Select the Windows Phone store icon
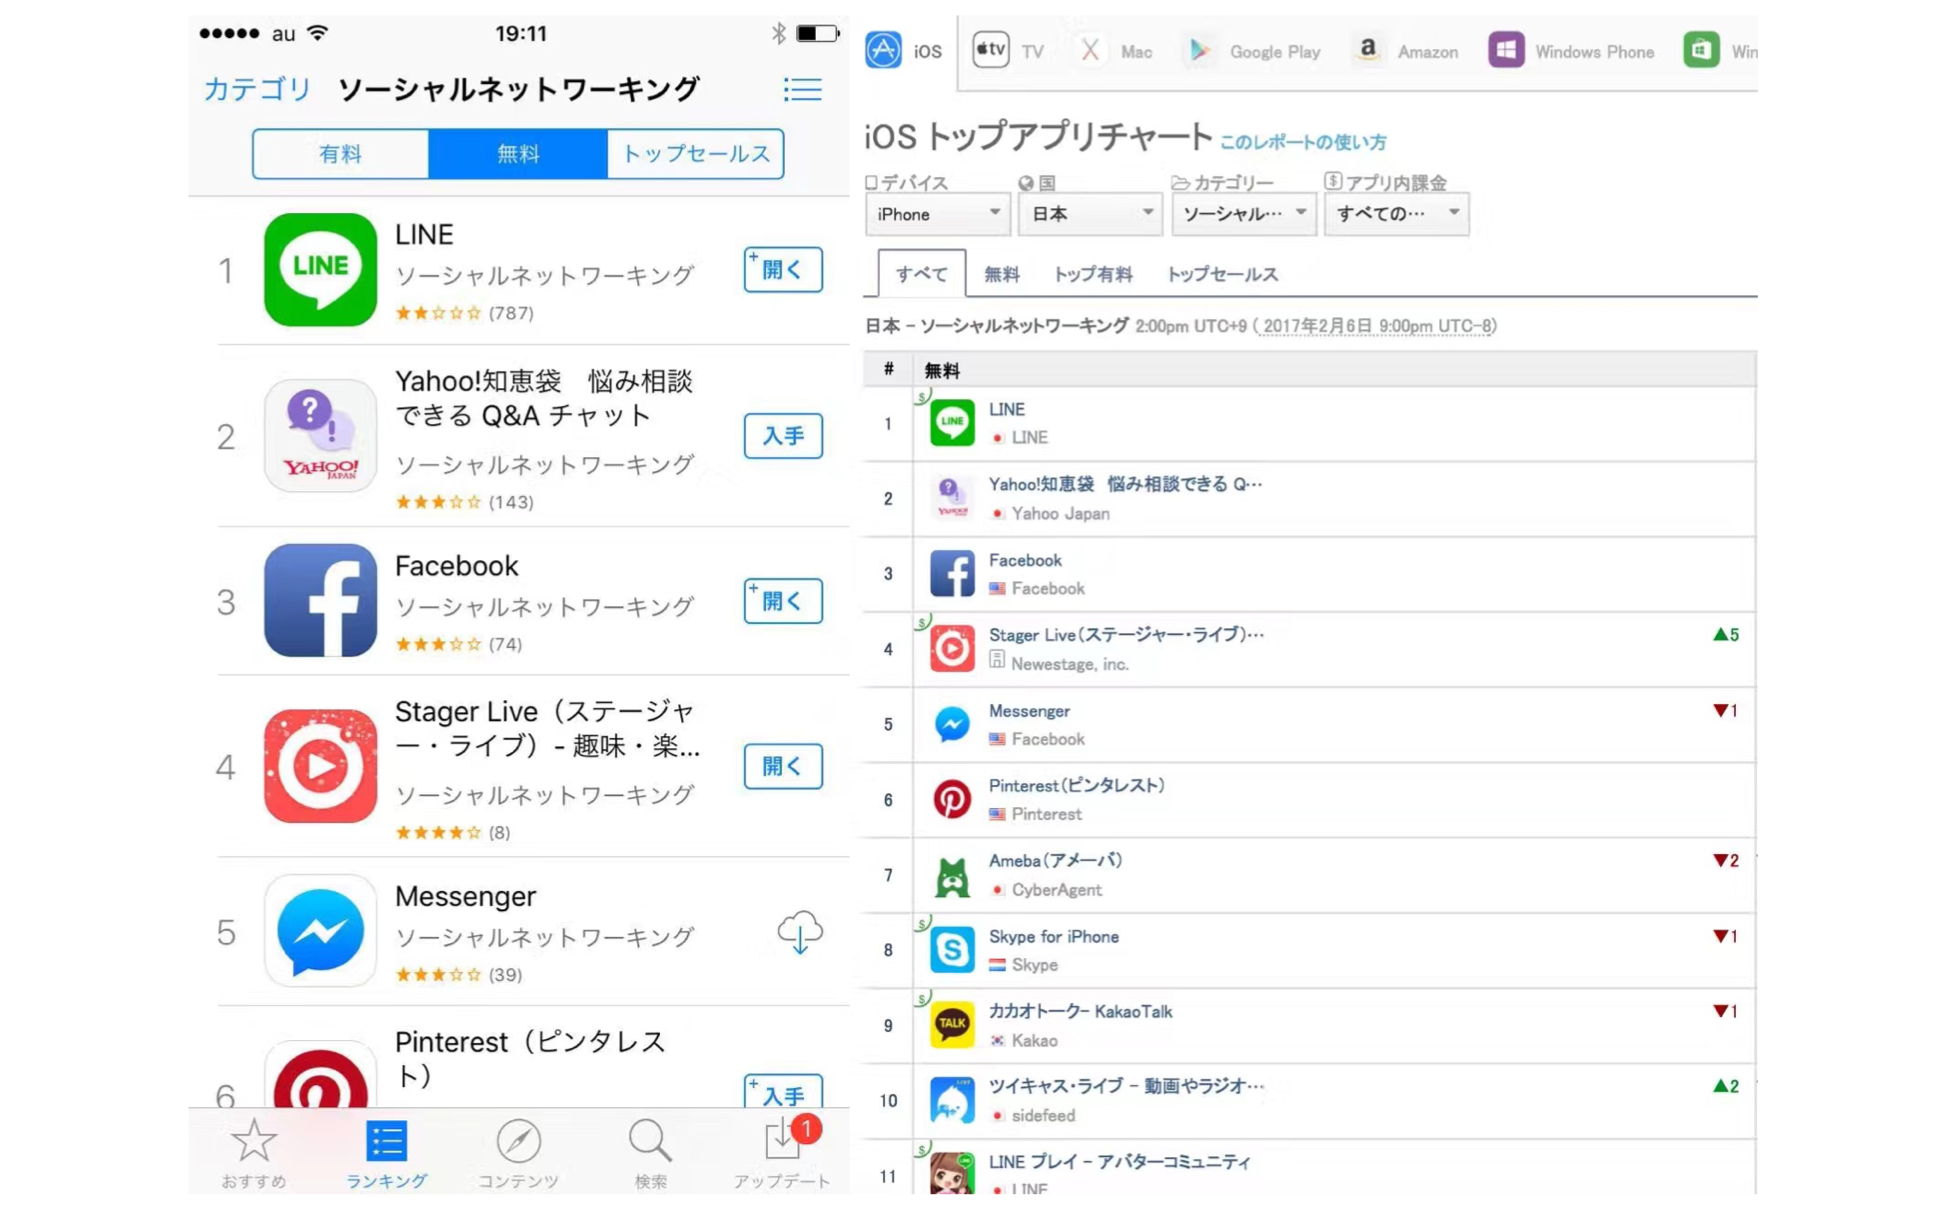The image size is (1942, 1212). (x=1505, y=50)
